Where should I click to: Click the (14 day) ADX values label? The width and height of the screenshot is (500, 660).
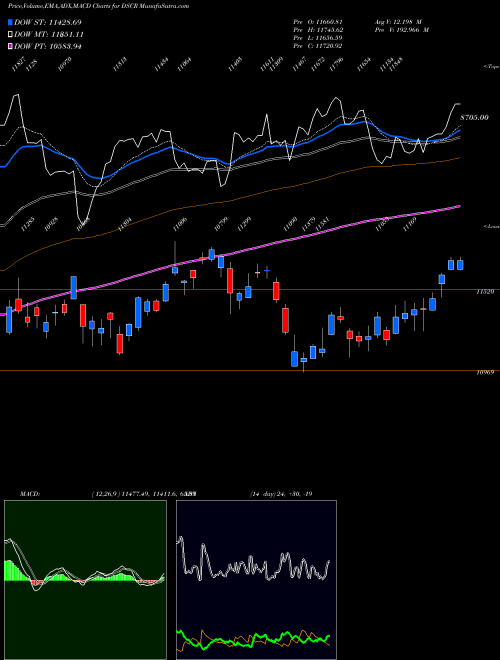[281, 494]
